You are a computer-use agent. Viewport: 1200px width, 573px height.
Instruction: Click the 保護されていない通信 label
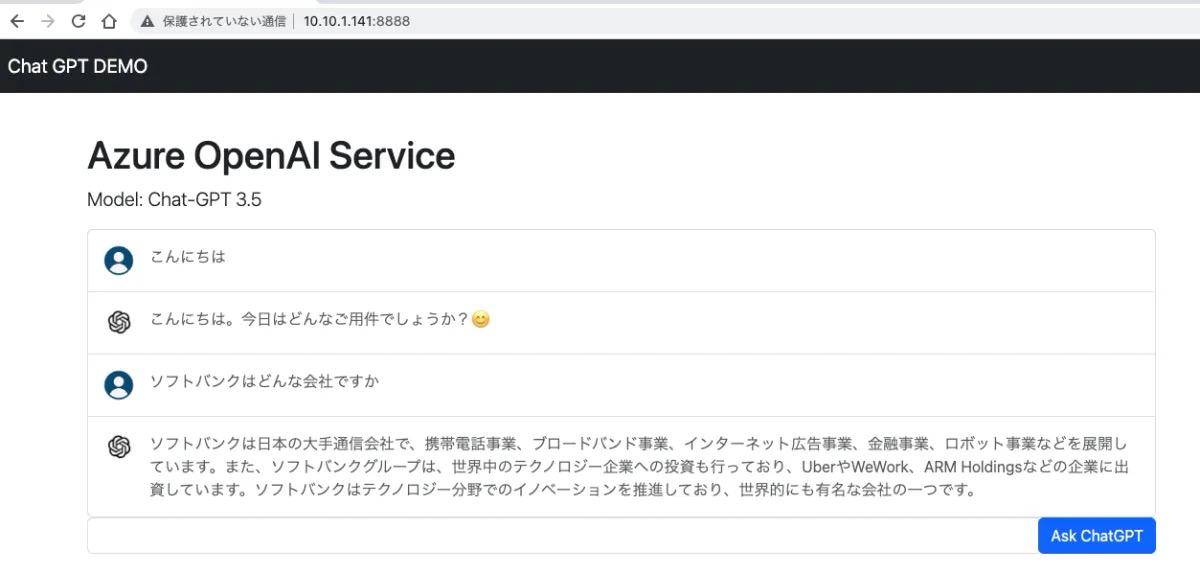point(224,20)
